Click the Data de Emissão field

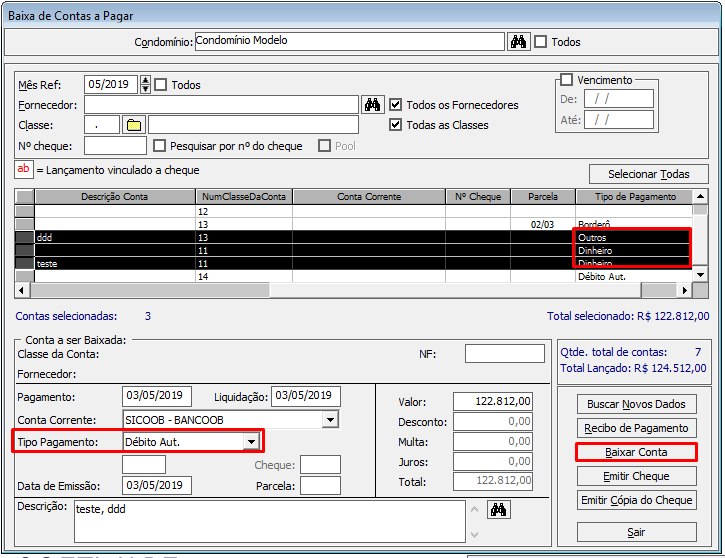point(157,485)
